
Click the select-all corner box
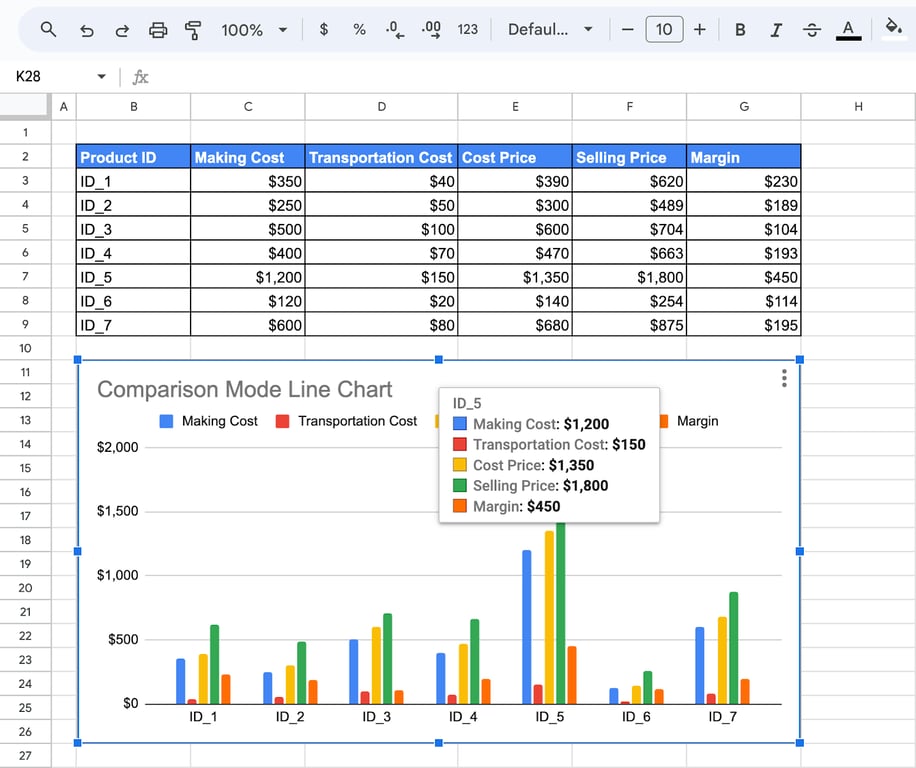tap(25, 106)
